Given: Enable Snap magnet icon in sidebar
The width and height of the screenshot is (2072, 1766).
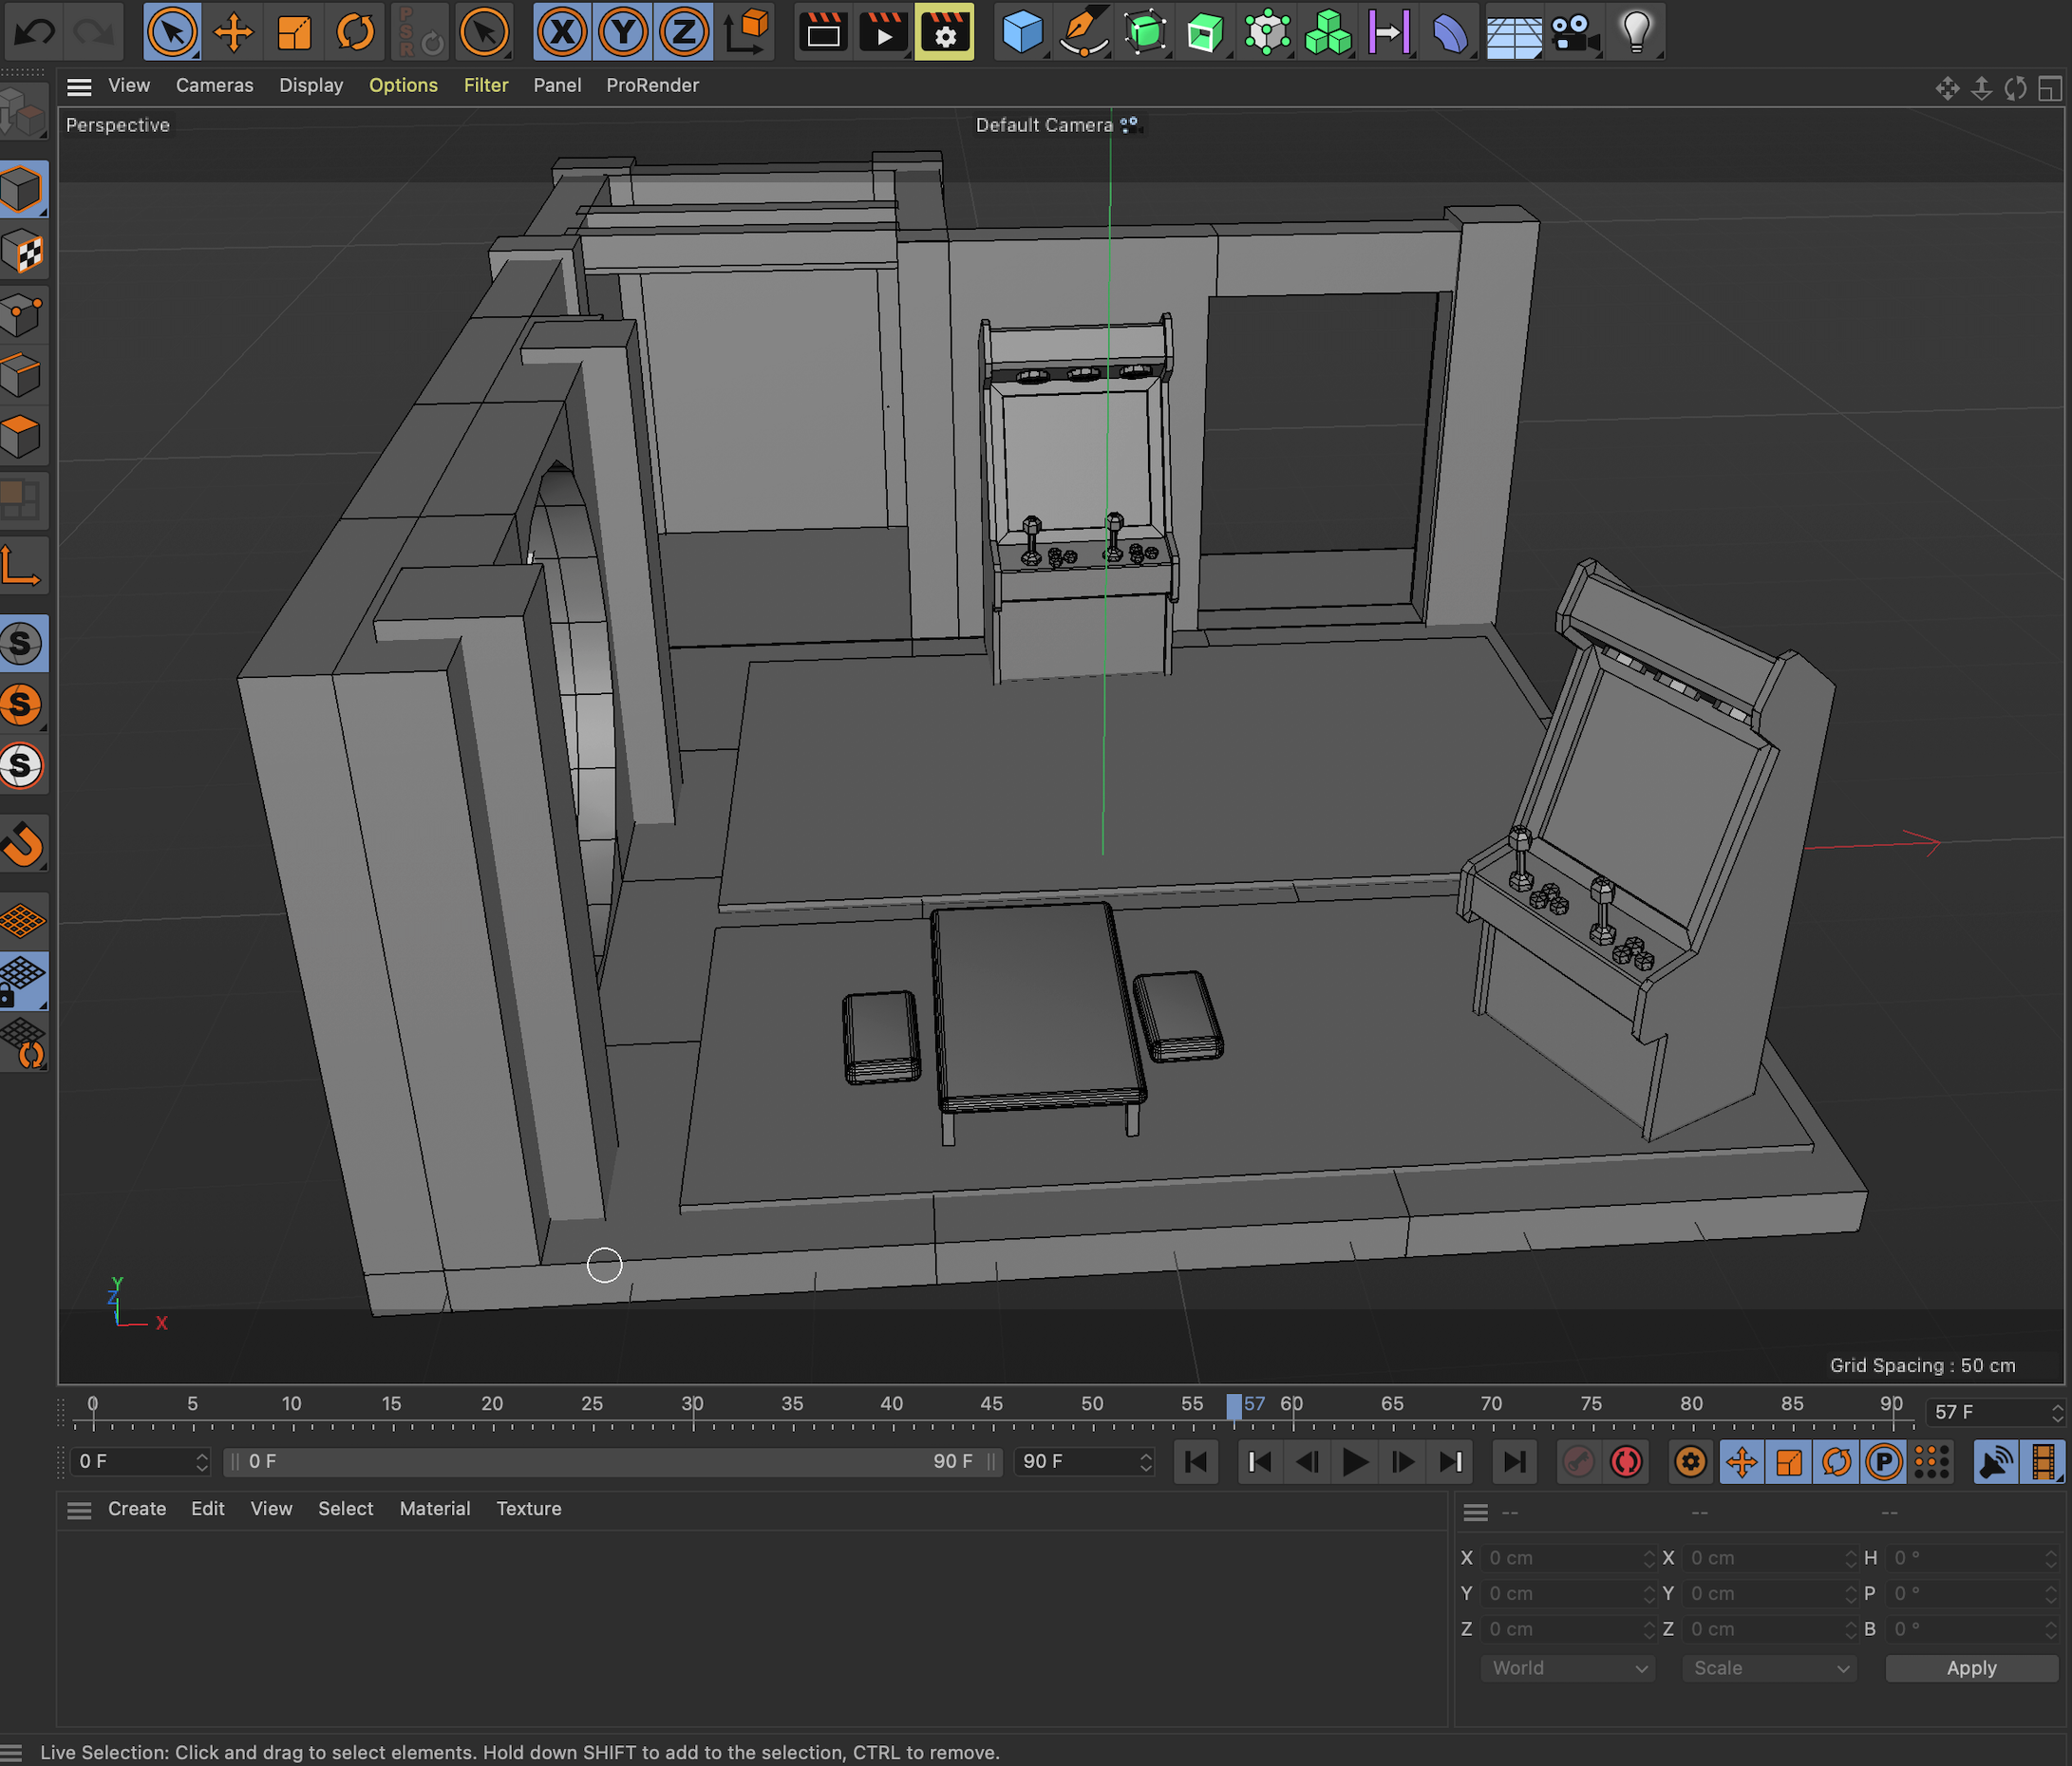Looking at the screenshot, I should 23,845.
